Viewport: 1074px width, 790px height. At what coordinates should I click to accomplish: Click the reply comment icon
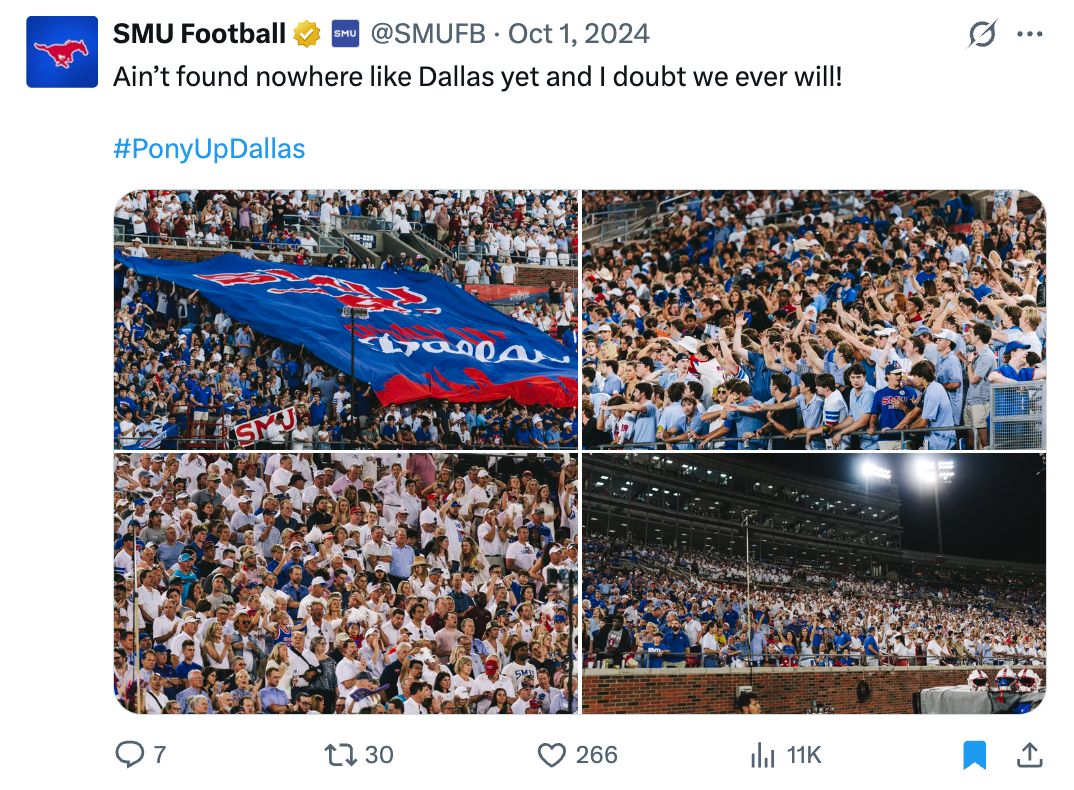point(130,754)
